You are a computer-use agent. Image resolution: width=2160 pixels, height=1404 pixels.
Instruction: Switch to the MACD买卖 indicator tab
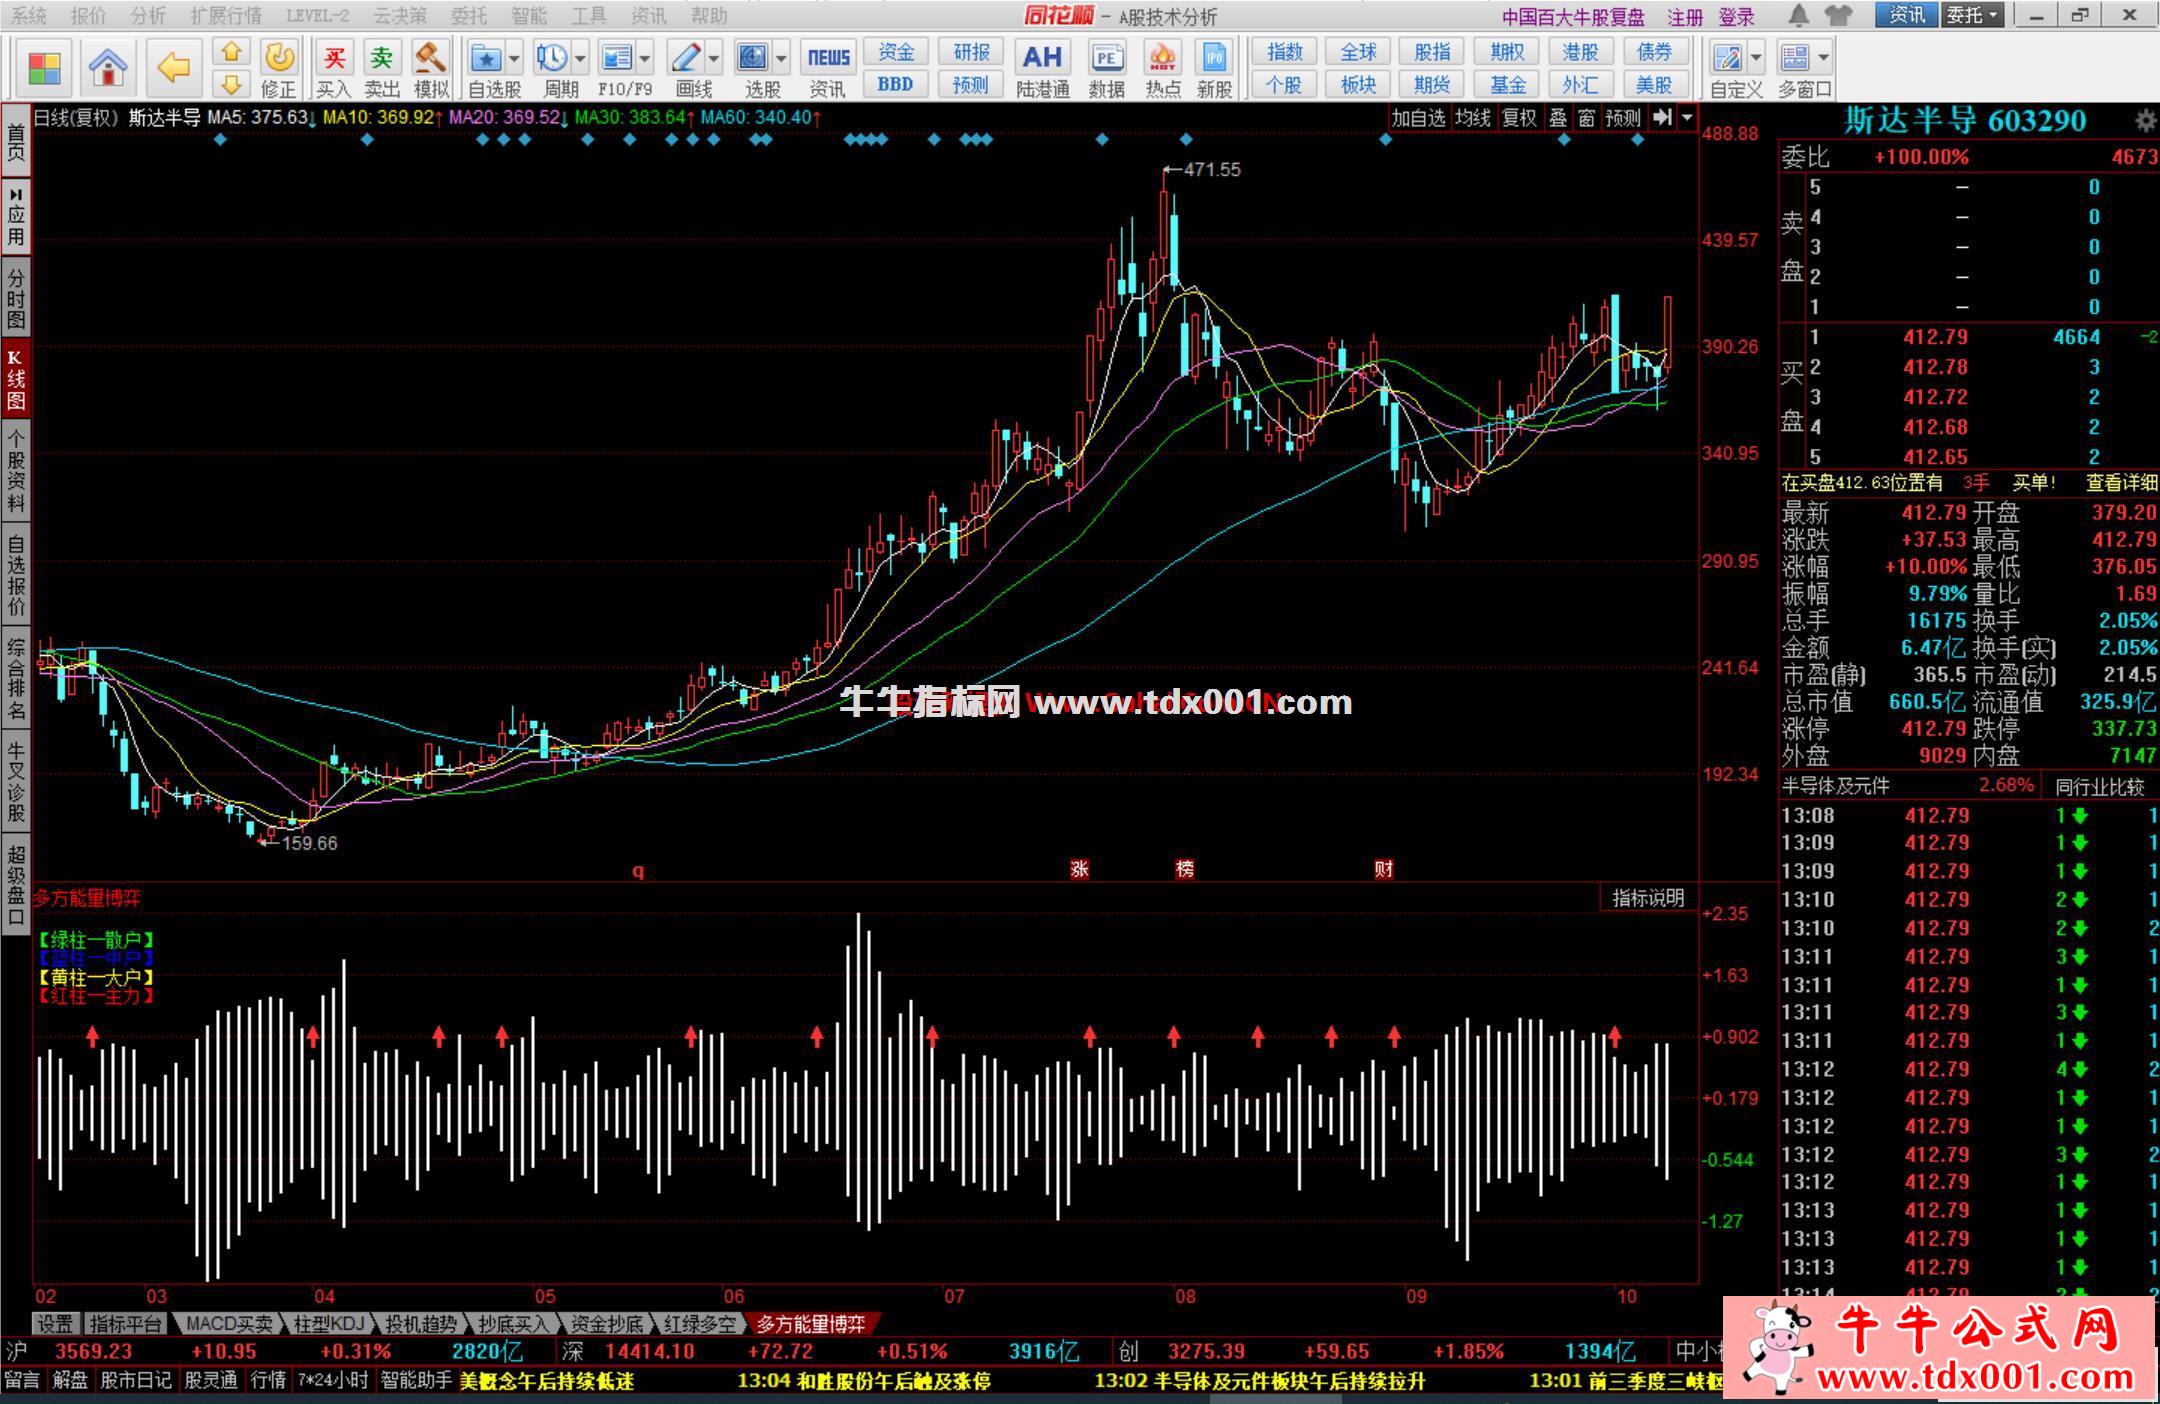[x=229, y=1324]
